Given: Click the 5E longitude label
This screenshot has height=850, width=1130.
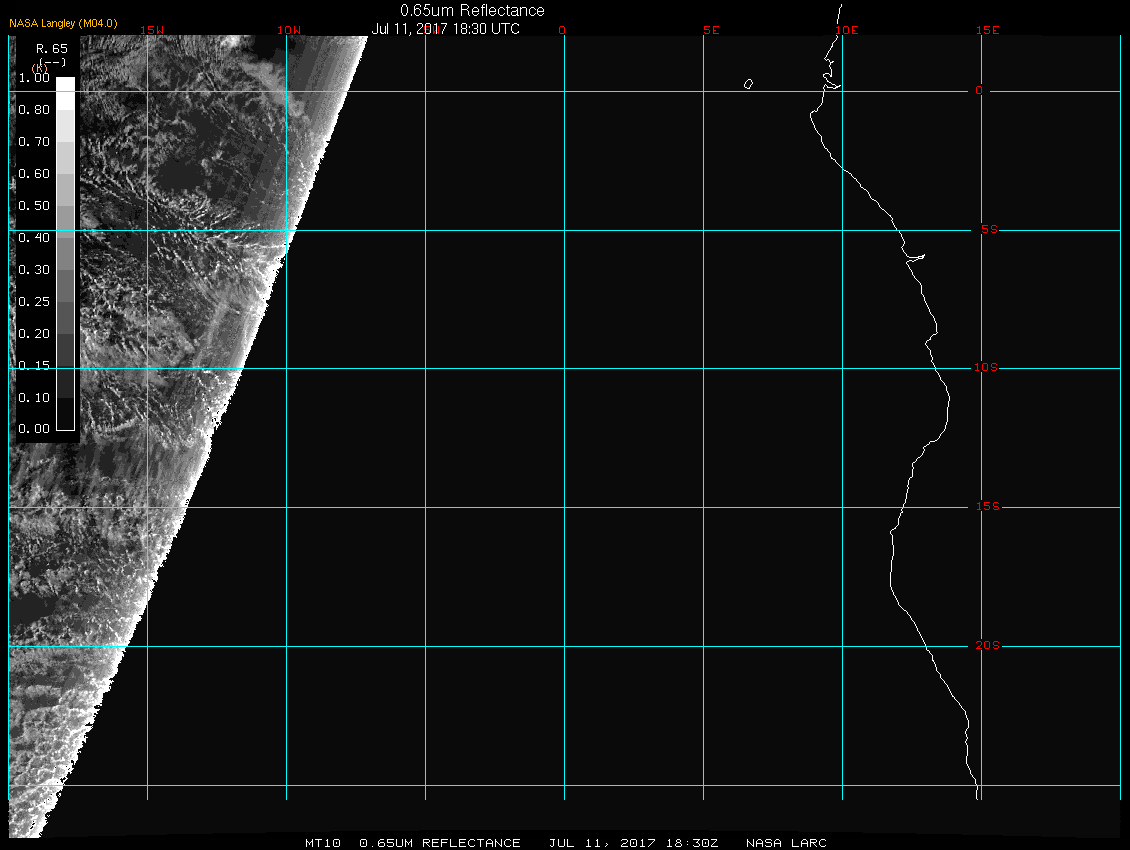Looking at the screenshot, I should click(x=711, y=30).
